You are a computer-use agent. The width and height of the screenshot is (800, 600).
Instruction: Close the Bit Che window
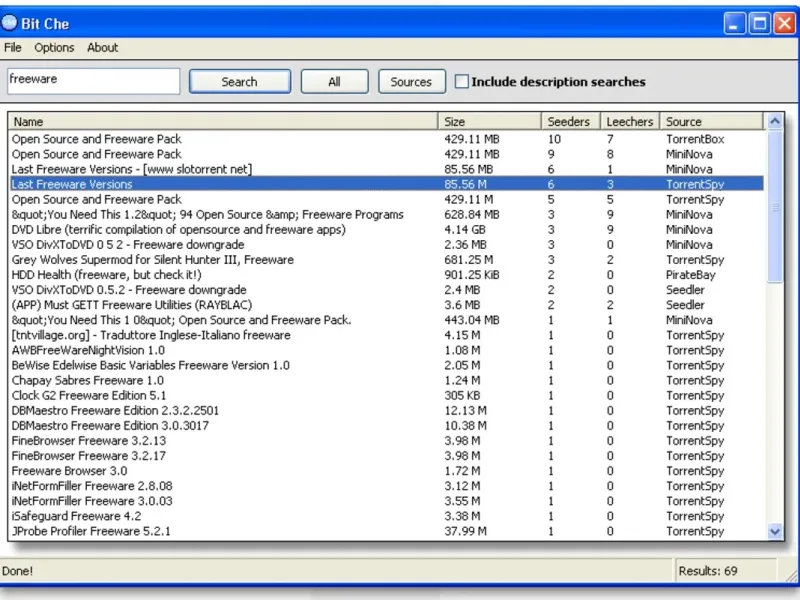783,23
